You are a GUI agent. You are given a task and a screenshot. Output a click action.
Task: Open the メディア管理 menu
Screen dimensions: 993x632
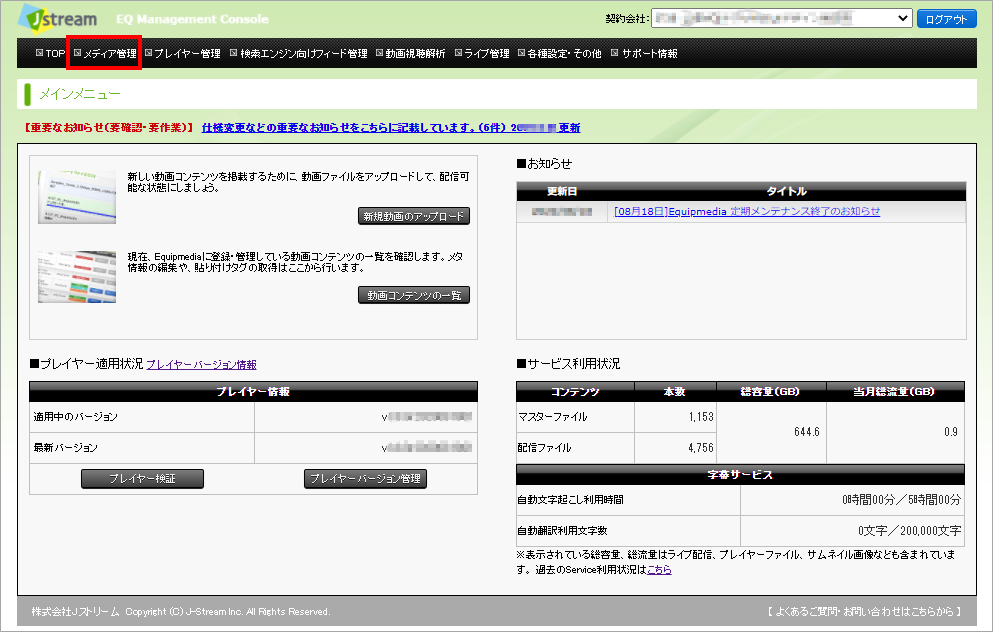105,54
